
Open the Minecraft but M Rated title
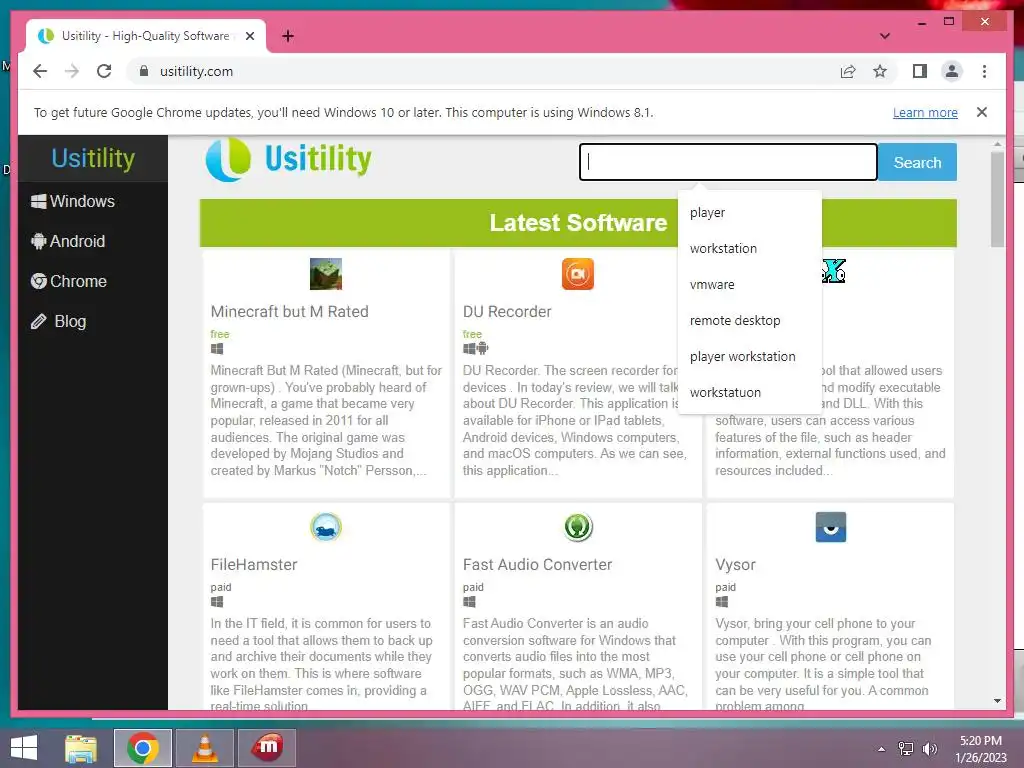[x=289, y=312]
